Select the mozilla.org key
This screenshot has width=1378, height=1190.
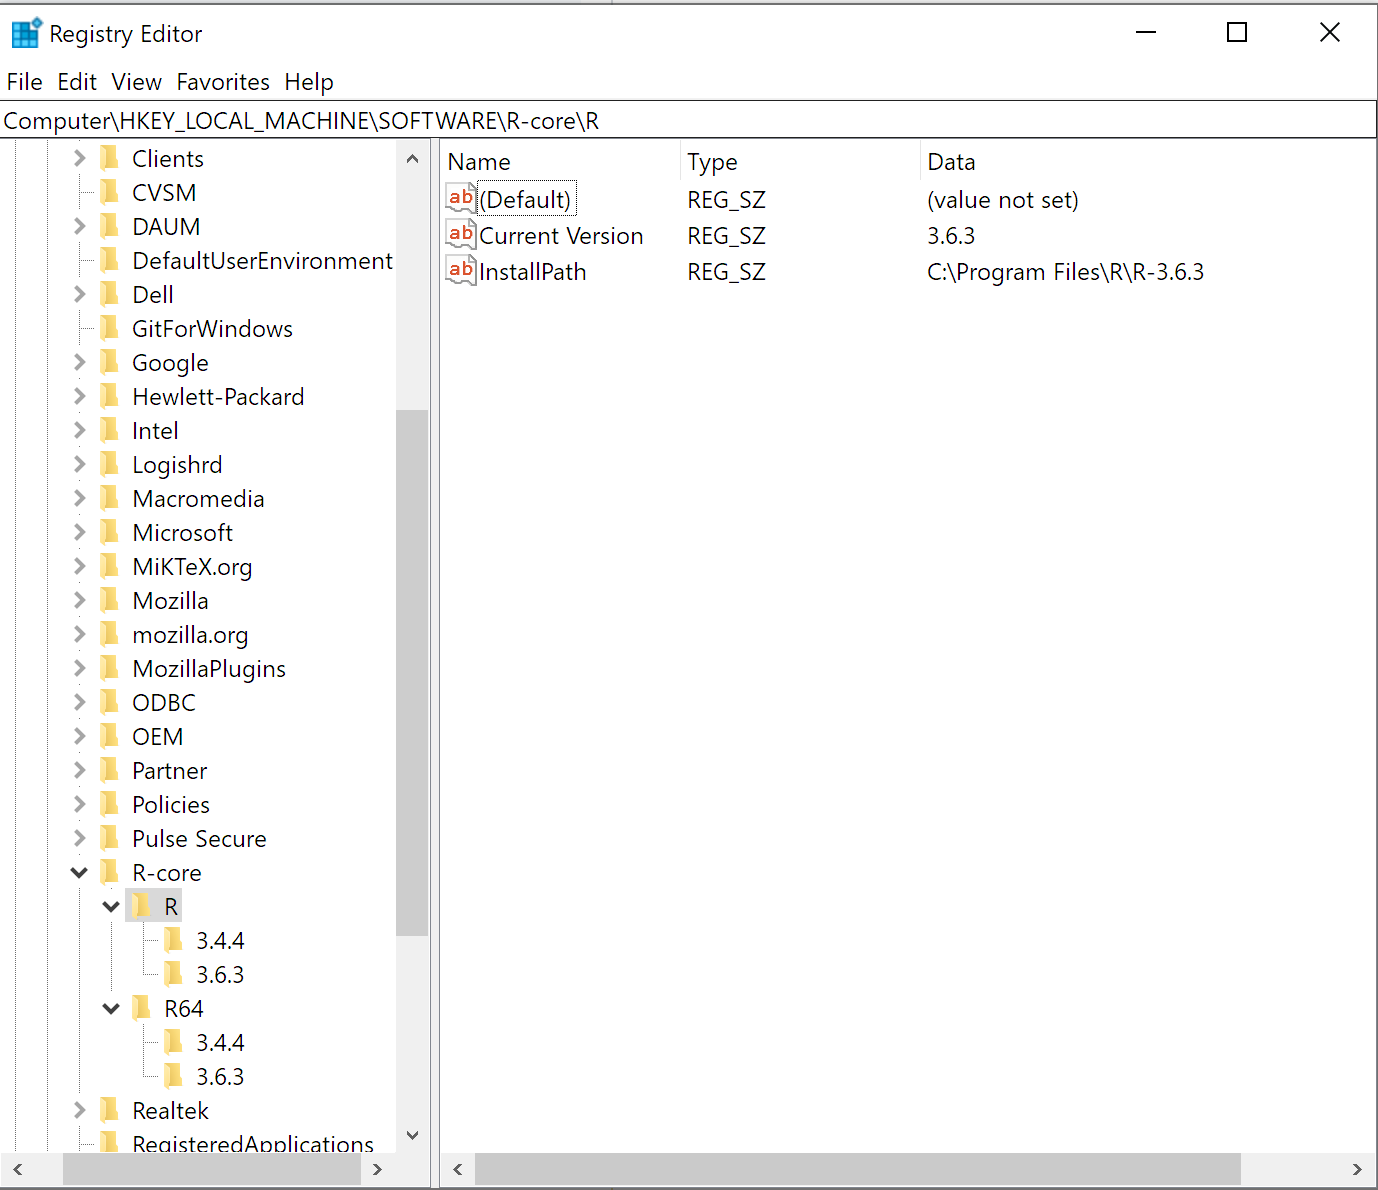point(190,635)
